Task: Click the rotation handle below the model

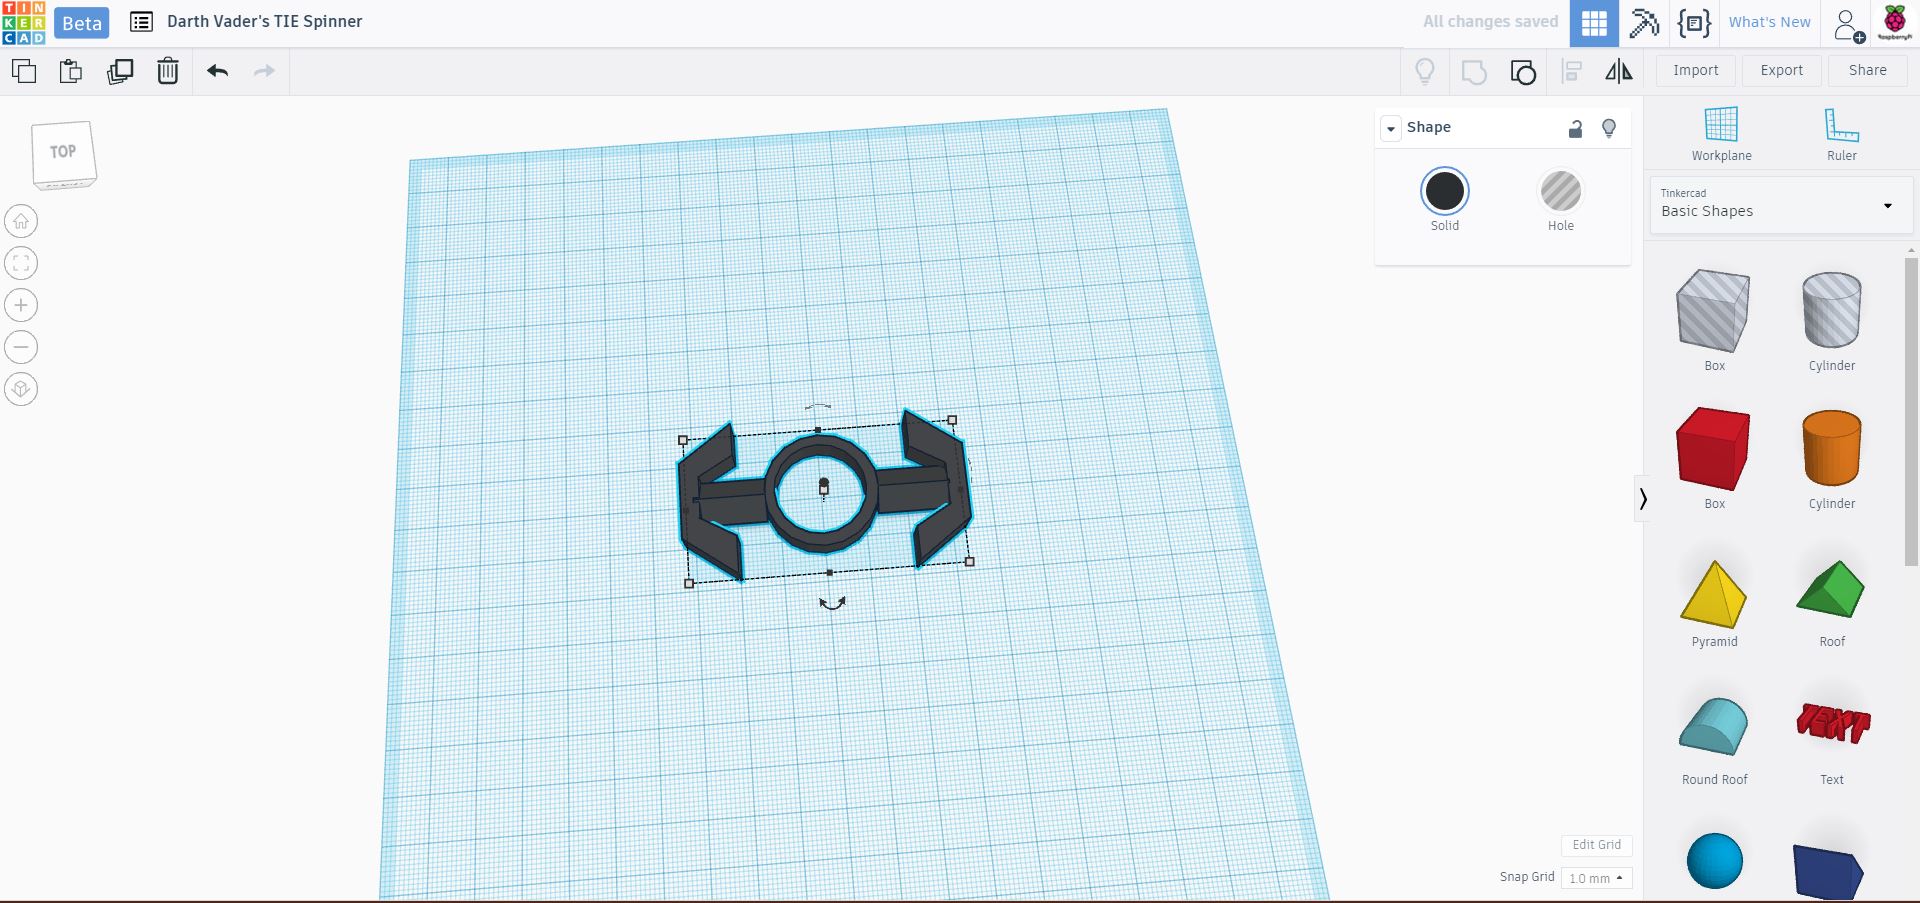Action: (x=832, y=603)
